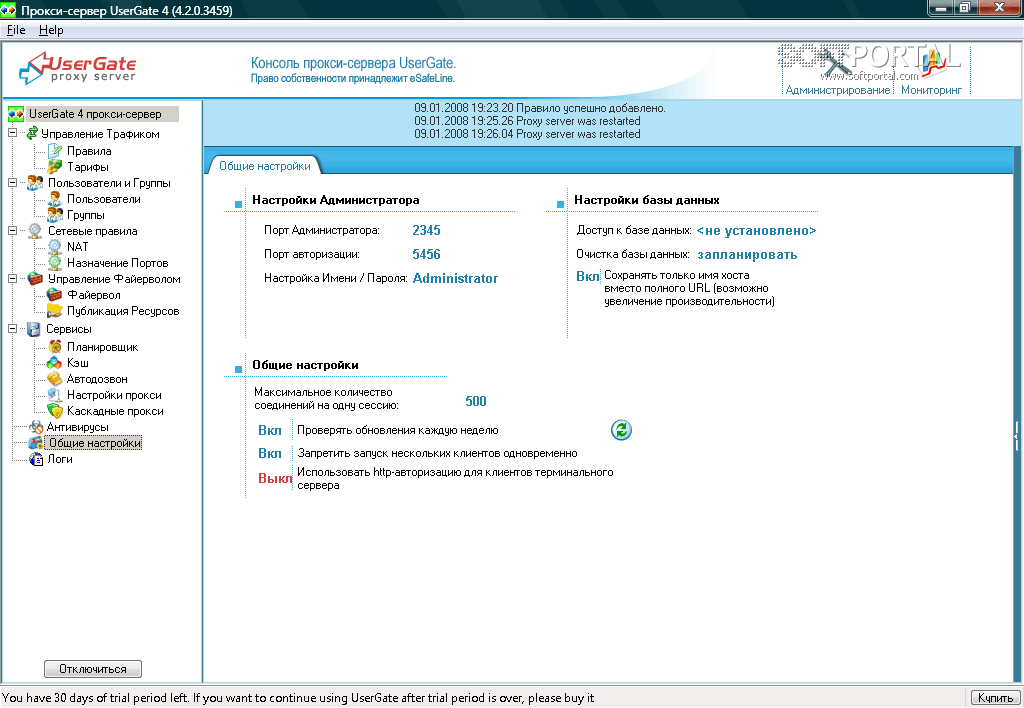Select UserGate 4 прокси-сервер root item

point(95,114)
